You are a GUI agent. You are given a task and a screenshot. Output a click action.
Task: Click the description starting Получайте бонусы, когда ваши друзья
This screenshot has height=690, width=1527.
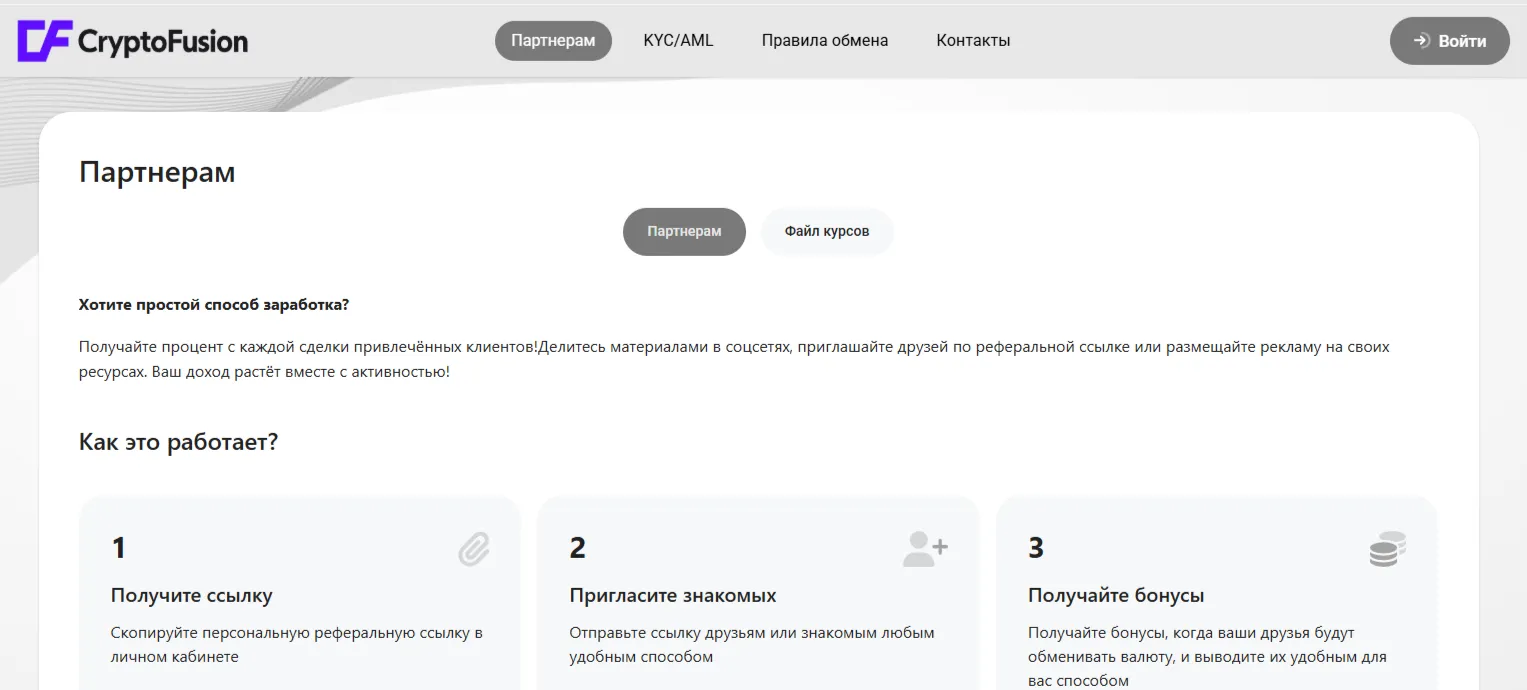tap(1207, 657)
